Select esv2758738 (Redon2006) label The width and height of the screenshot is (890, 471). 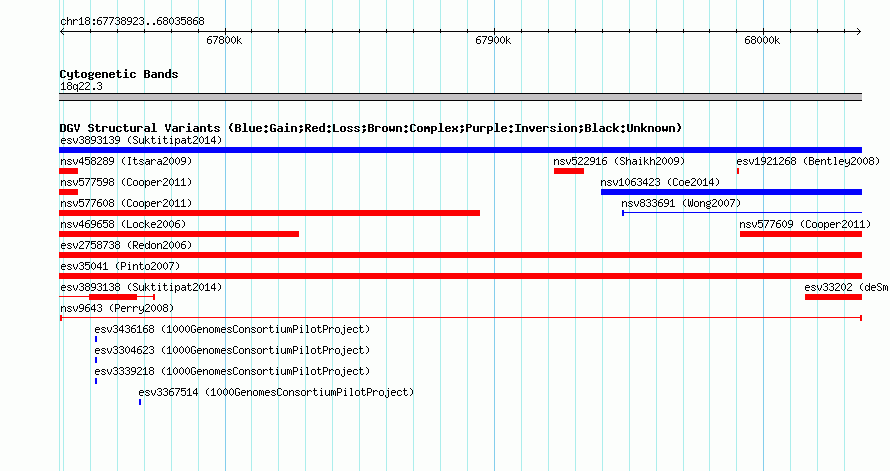[x=126, y=245]
